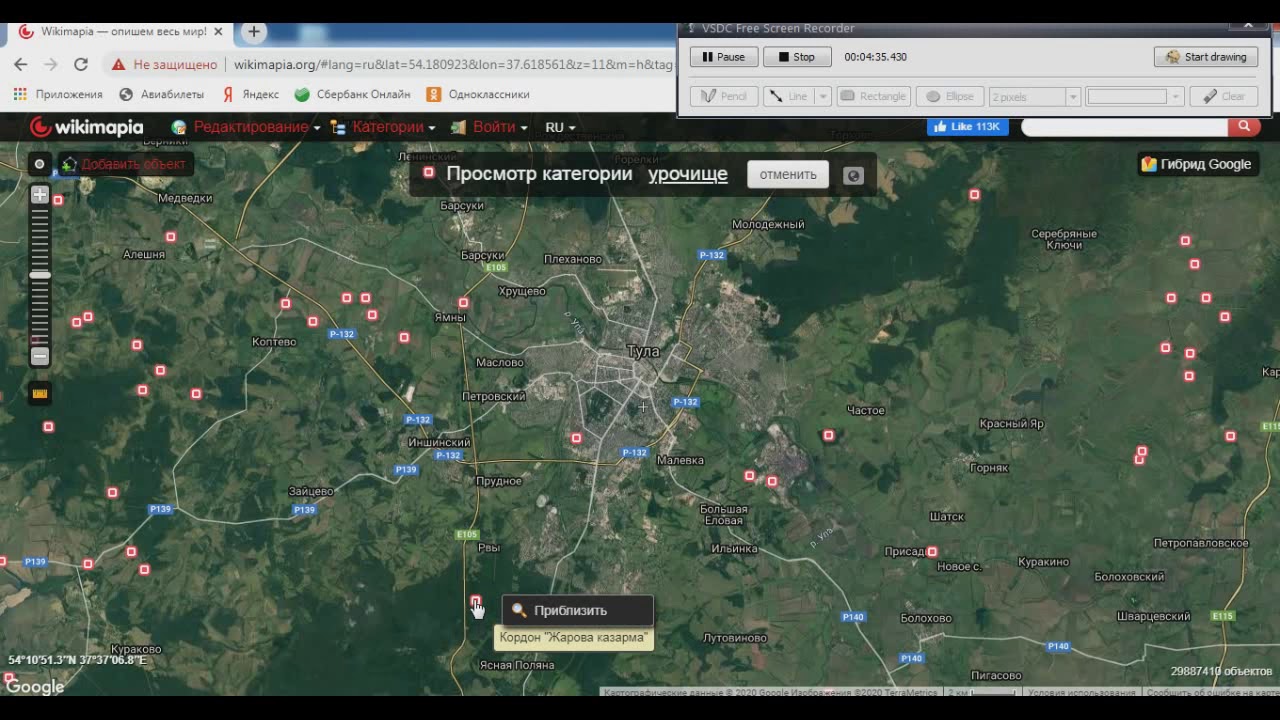Open the color combo box in VSDC recorder
This screenshot has height=720, width=1280.
click(1135, 97)
